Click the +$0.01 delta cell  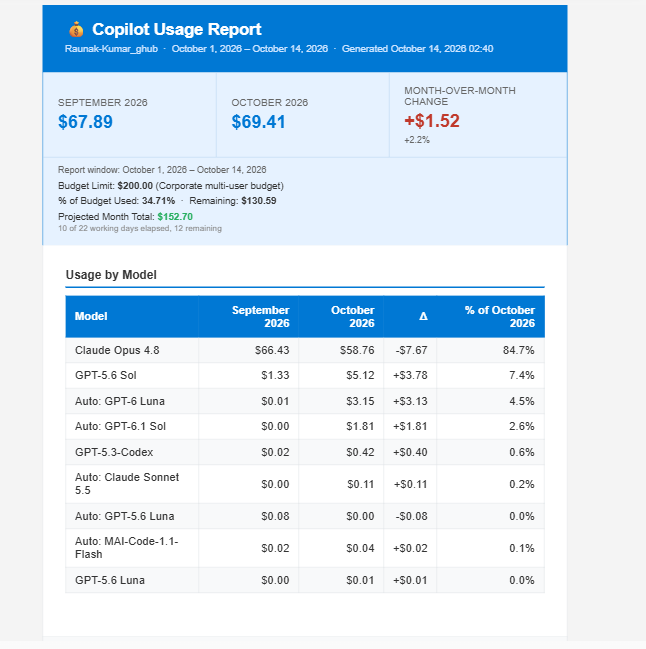(x=410, y=580)
